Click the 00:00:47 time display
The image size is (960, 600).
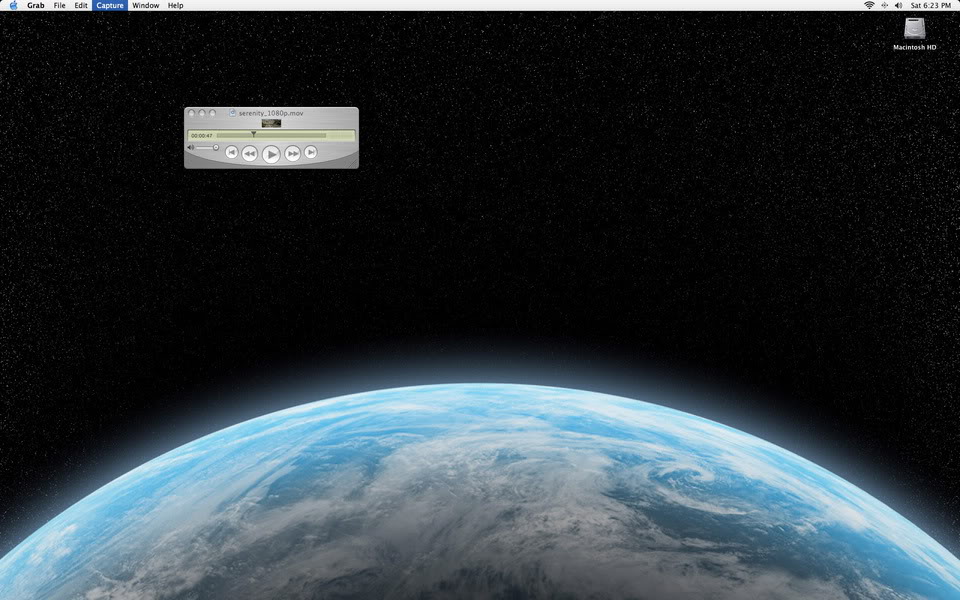[x=202, y=135]
